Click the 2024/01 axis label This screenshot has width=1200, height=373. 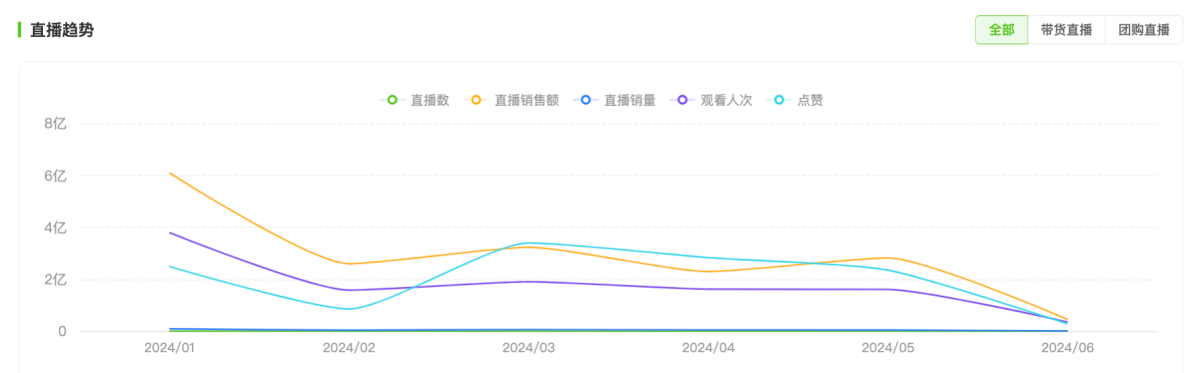[171, 348]
